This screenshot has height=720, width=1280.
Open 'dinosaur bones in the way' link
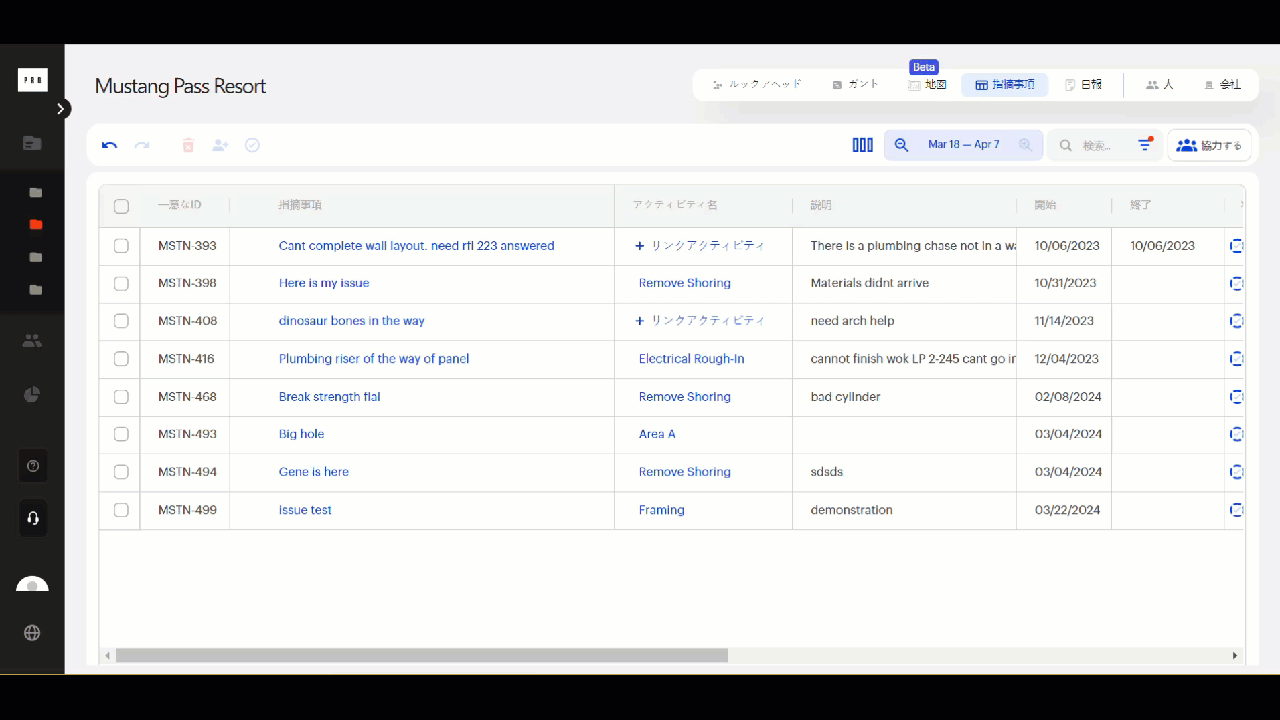point(352,321)
